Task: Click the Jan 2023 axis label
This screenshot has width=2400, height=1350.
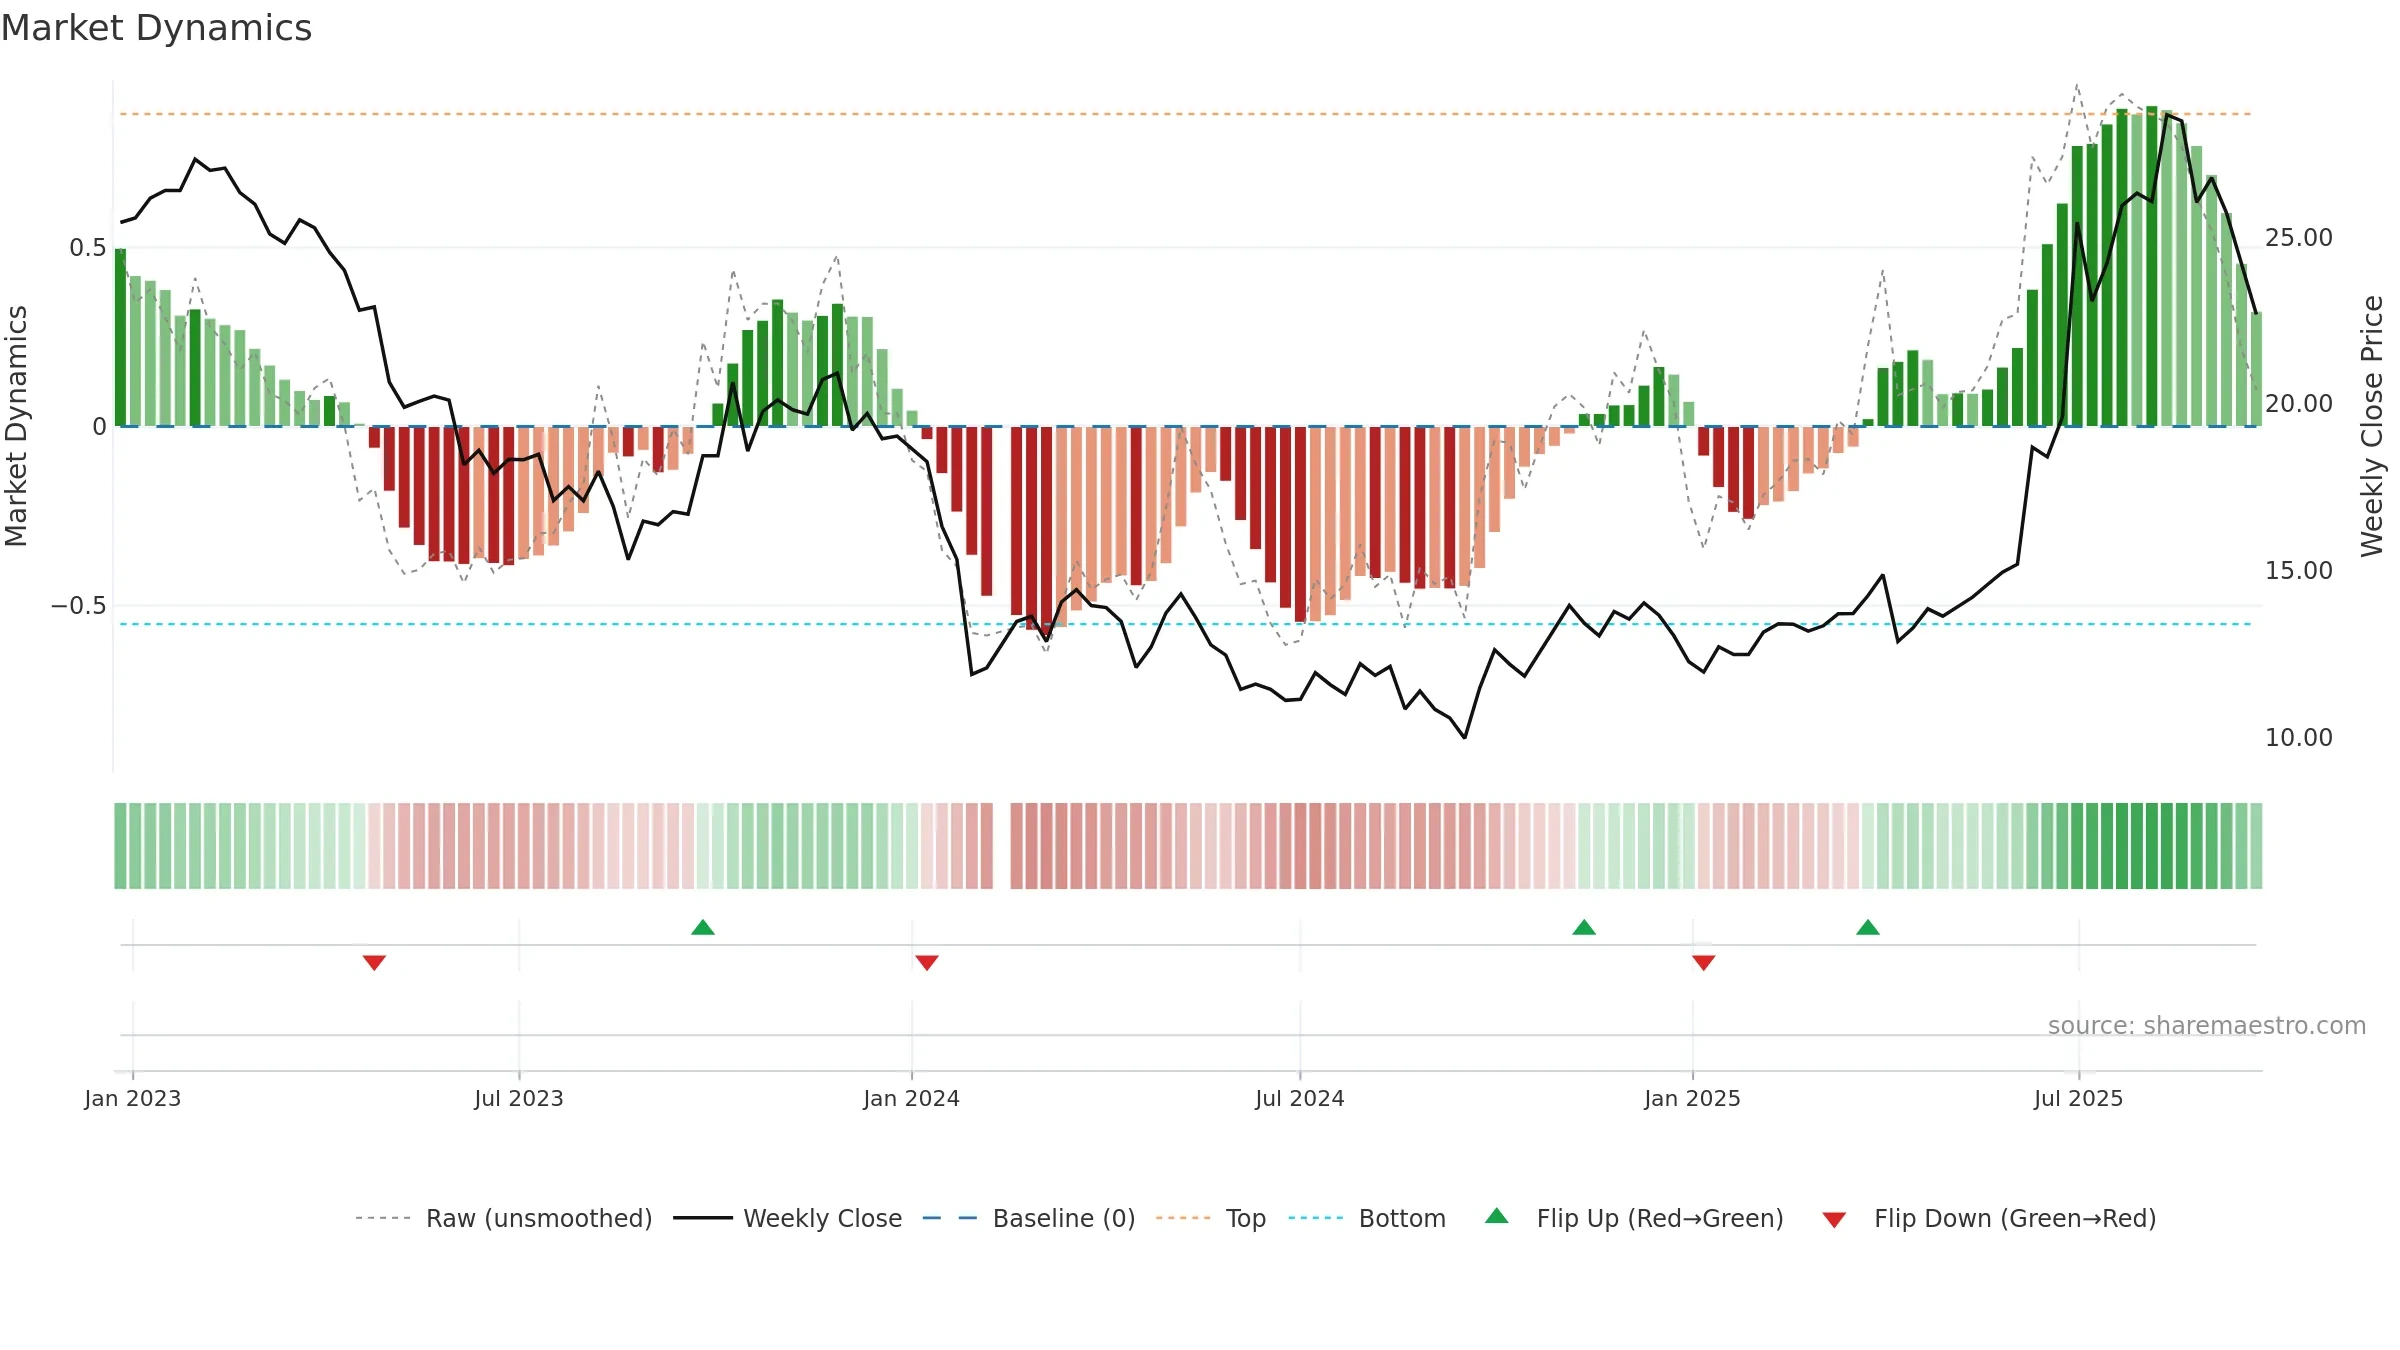Action: coord(133,1098)
